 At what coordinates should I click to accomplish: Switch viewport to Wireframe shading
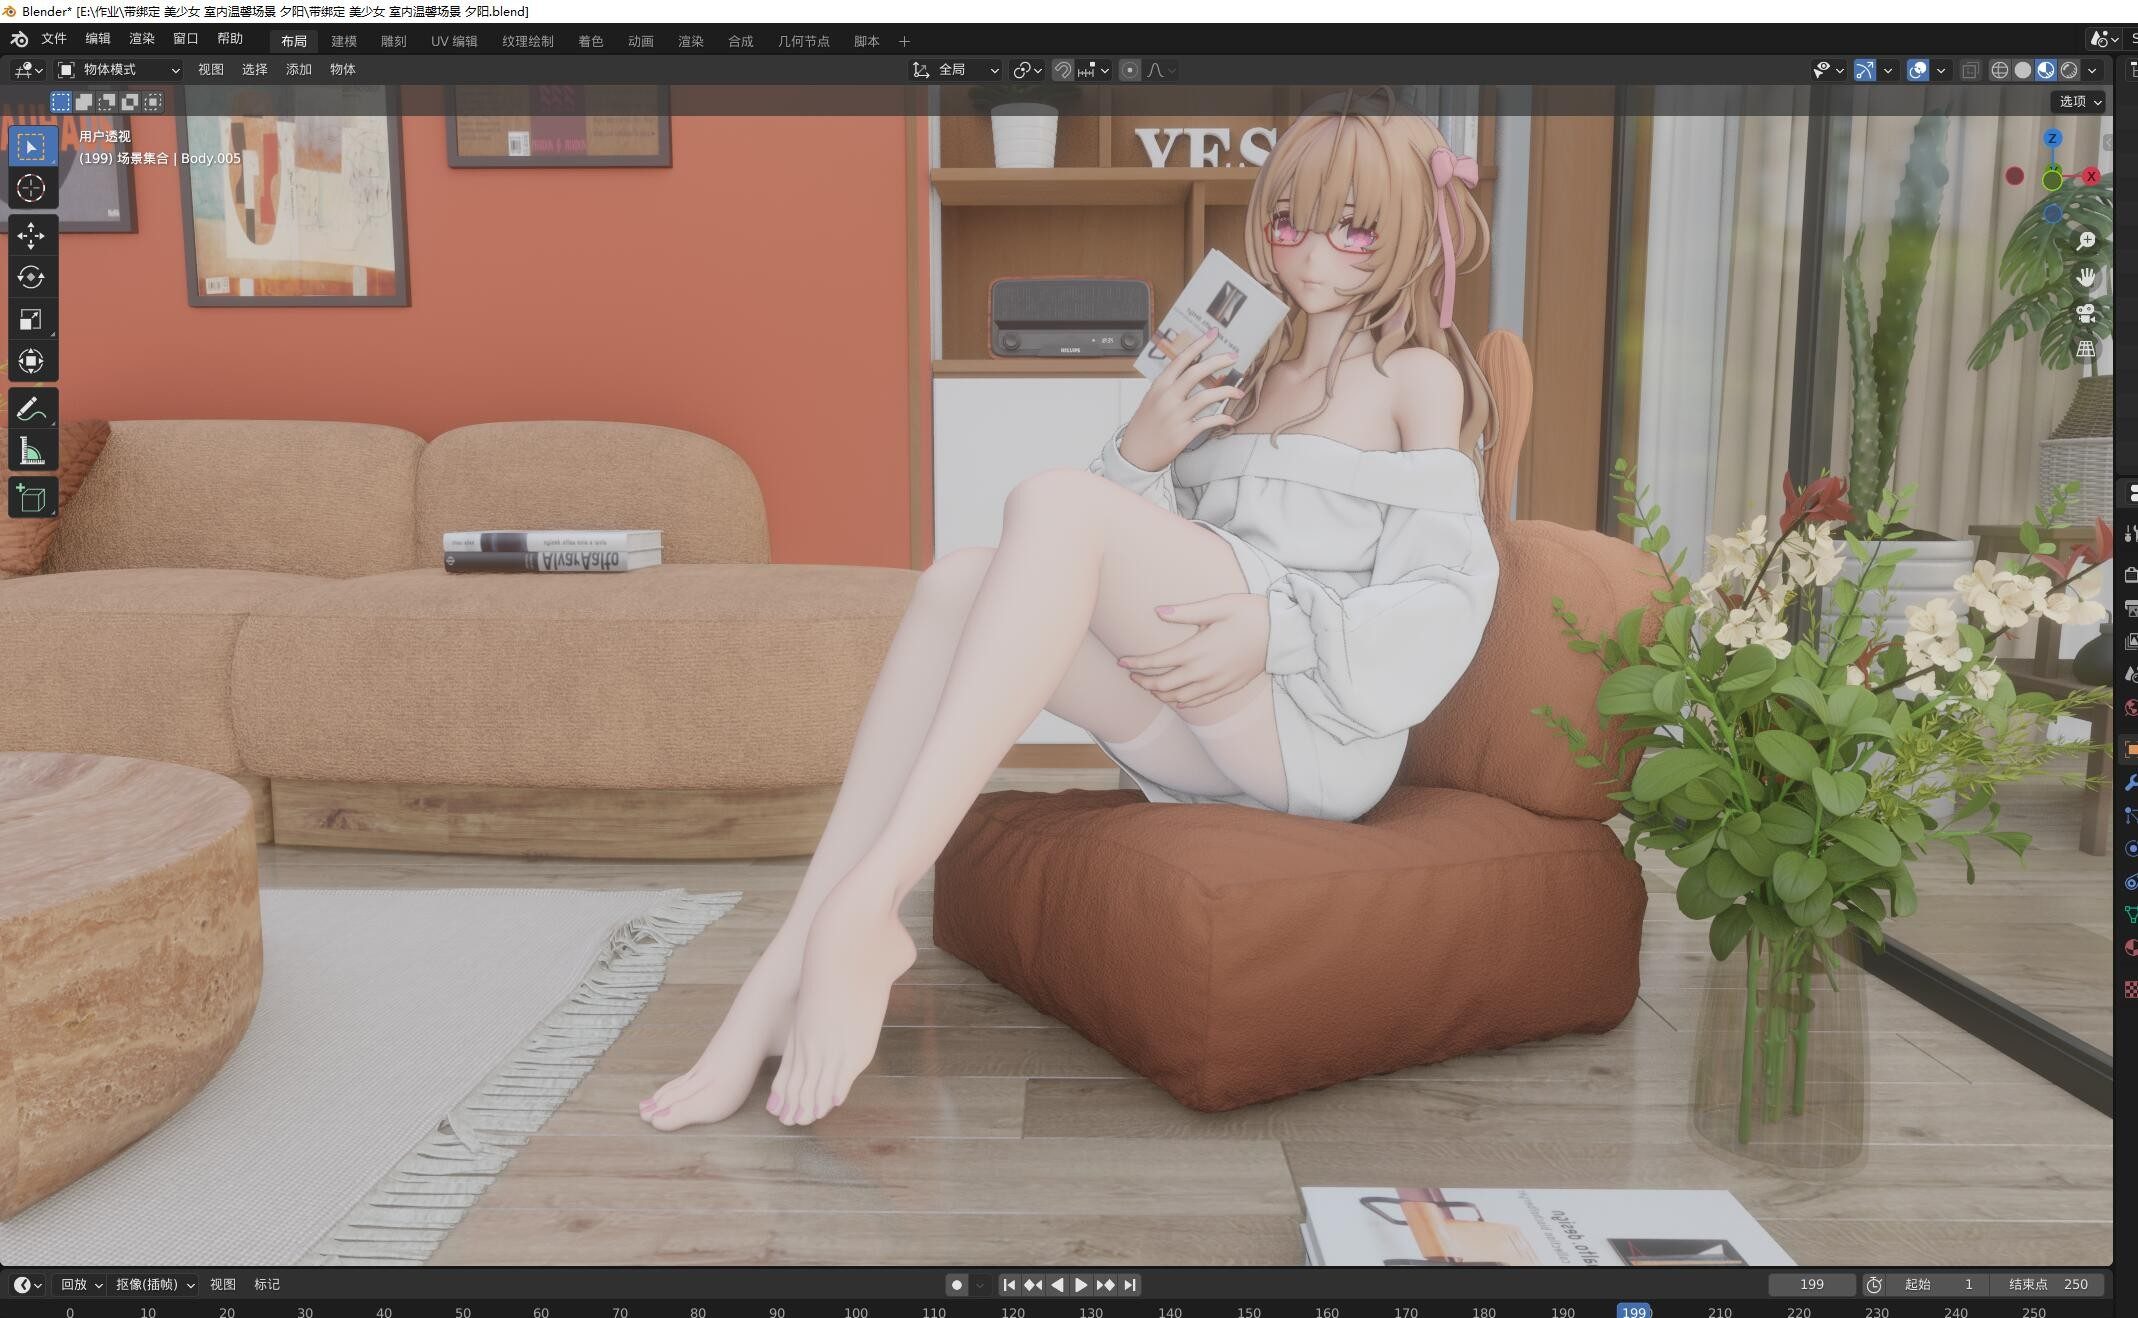(1999, 70)
